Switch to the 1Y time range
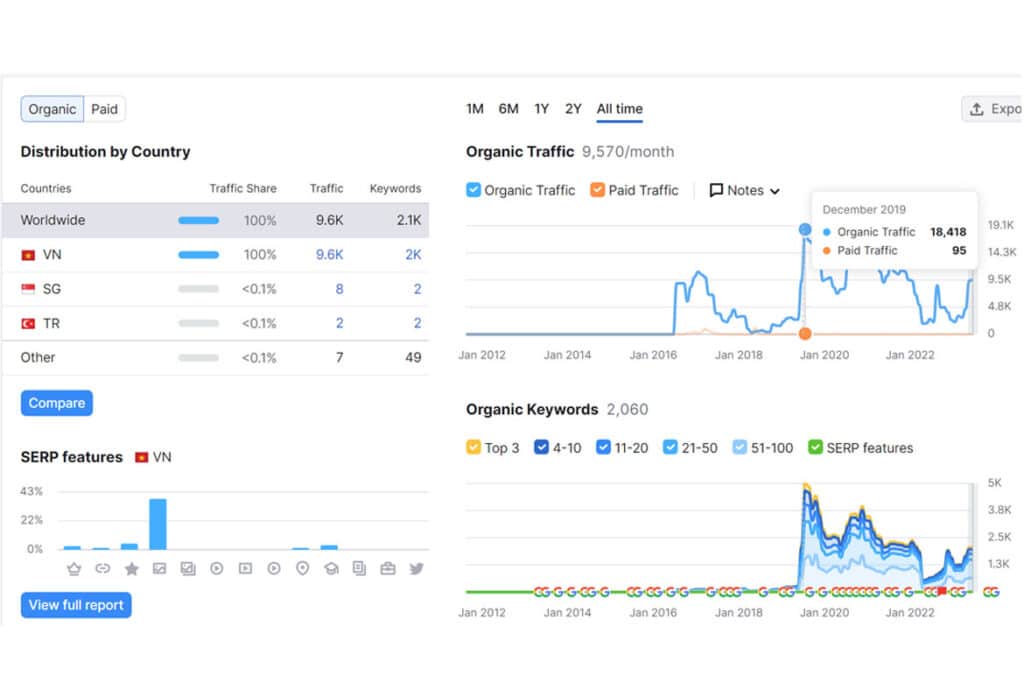Image resolution: width=1024 pixels, height=683 pixels. 541,109
